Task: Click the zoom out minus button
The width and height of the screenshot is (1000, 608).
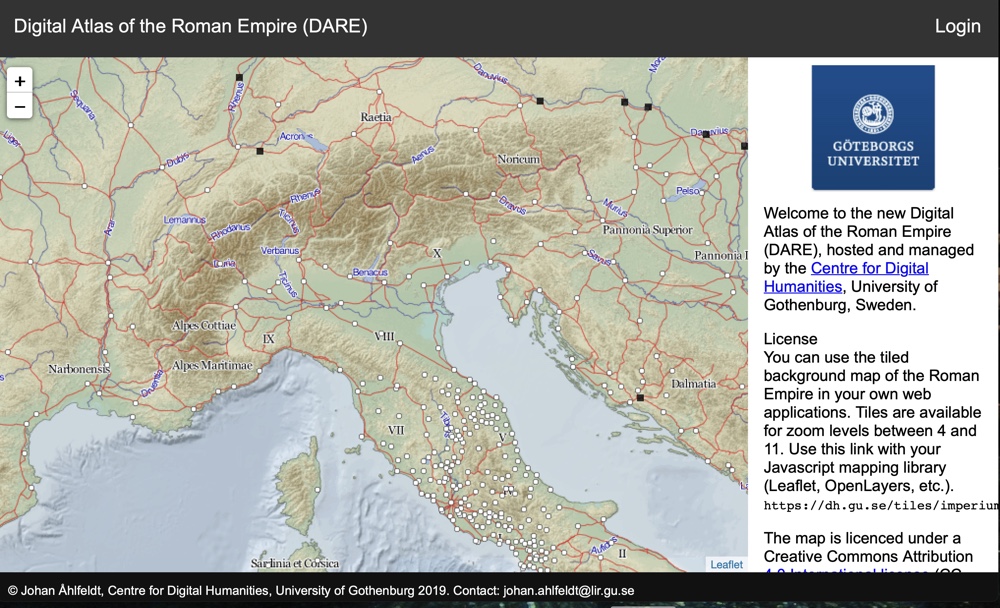Action: tap(20, 106)
